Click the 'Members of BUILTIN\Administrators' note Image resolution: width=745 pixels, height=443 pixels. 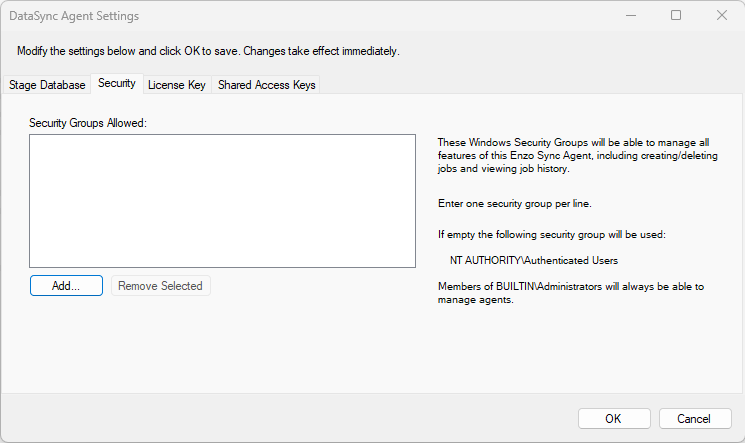pyautogui.click(x=571, y=293)
